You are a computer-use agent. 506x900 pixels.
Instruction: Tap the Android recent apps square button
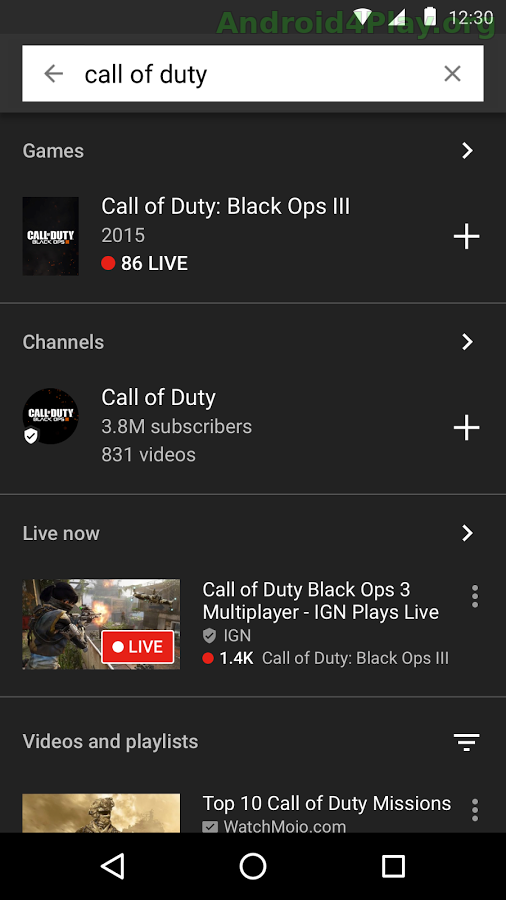click(x=394, y=866)
